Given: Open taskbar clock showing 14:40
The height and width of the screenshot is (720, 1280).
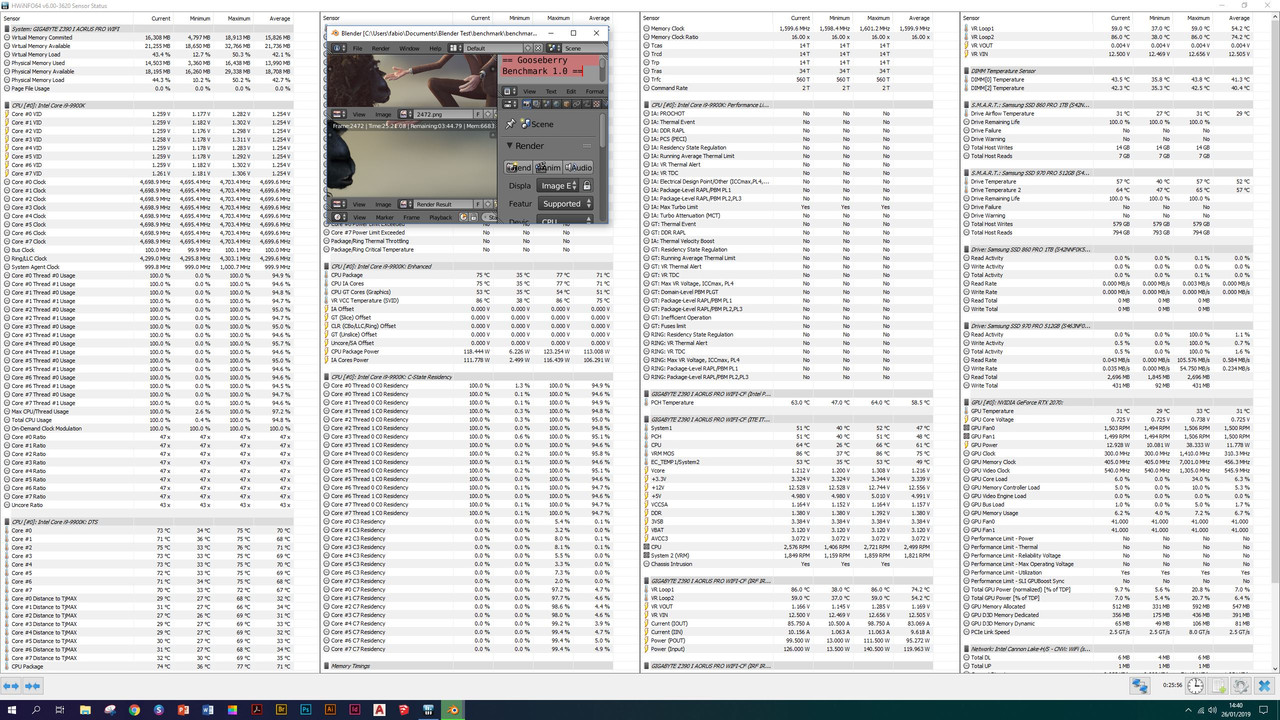Looking at the screenshot, I should tap(1235, 710).
